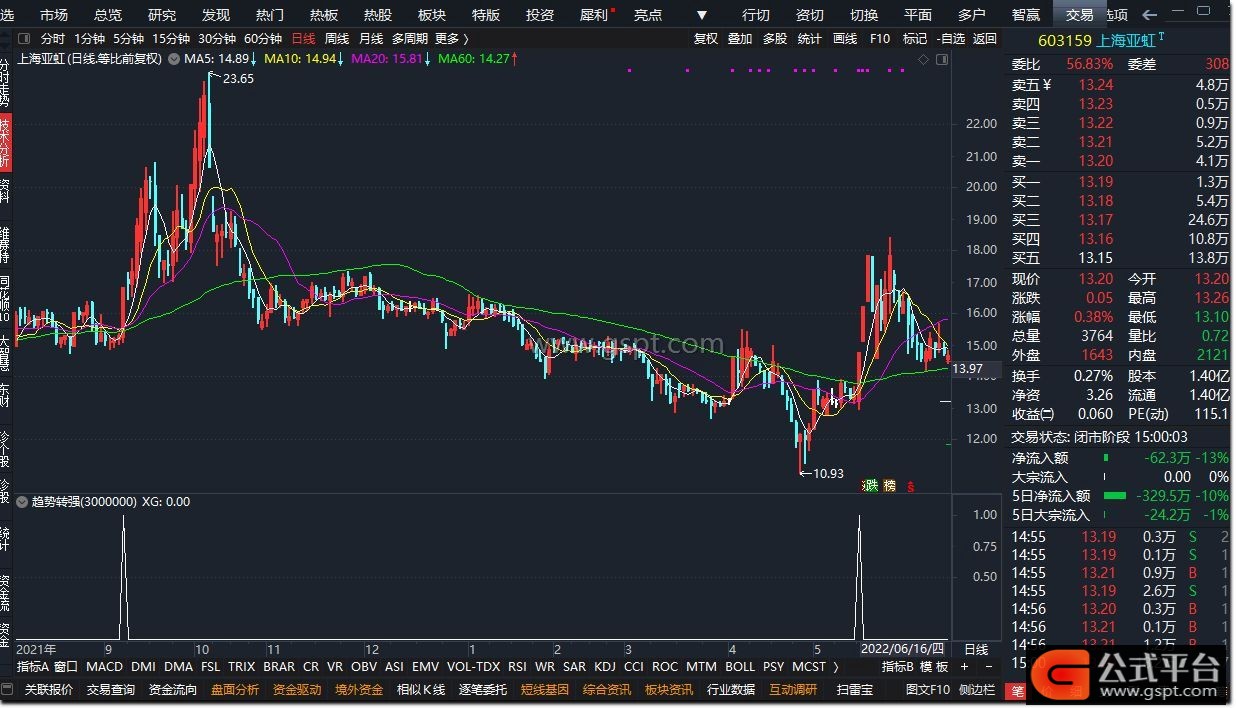Select the MACD indicator
1236x708 pixels.
click(104, 666)
